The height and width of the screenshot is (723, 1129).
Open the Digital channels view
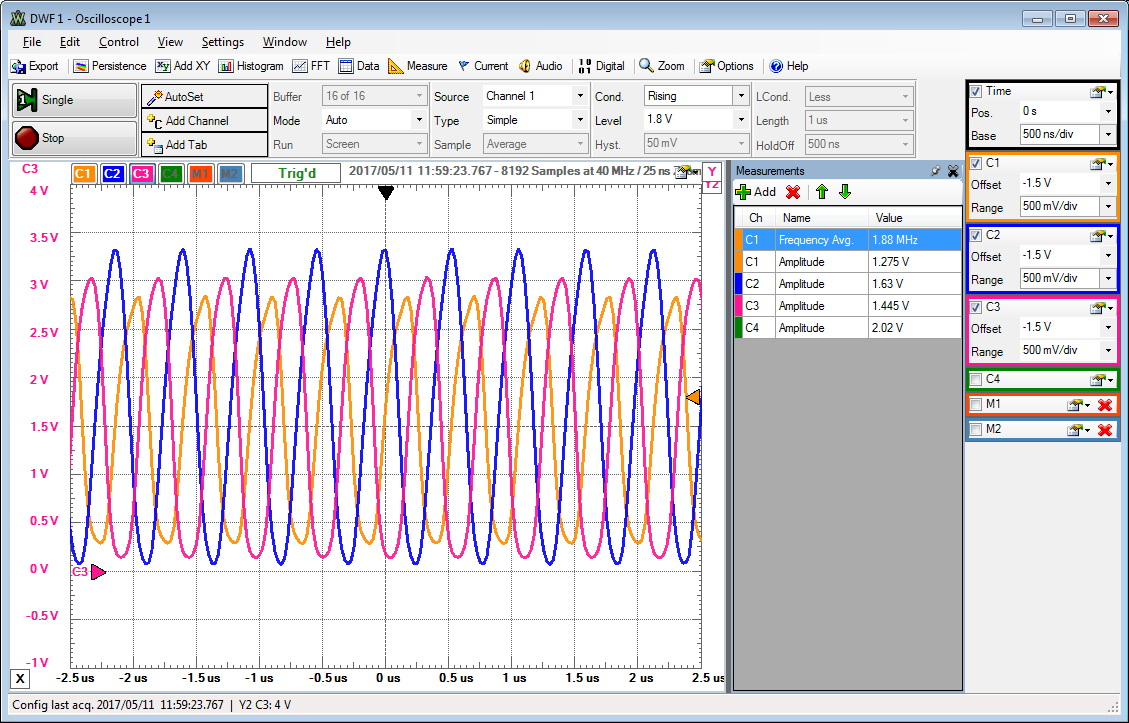tap(601, 66)
